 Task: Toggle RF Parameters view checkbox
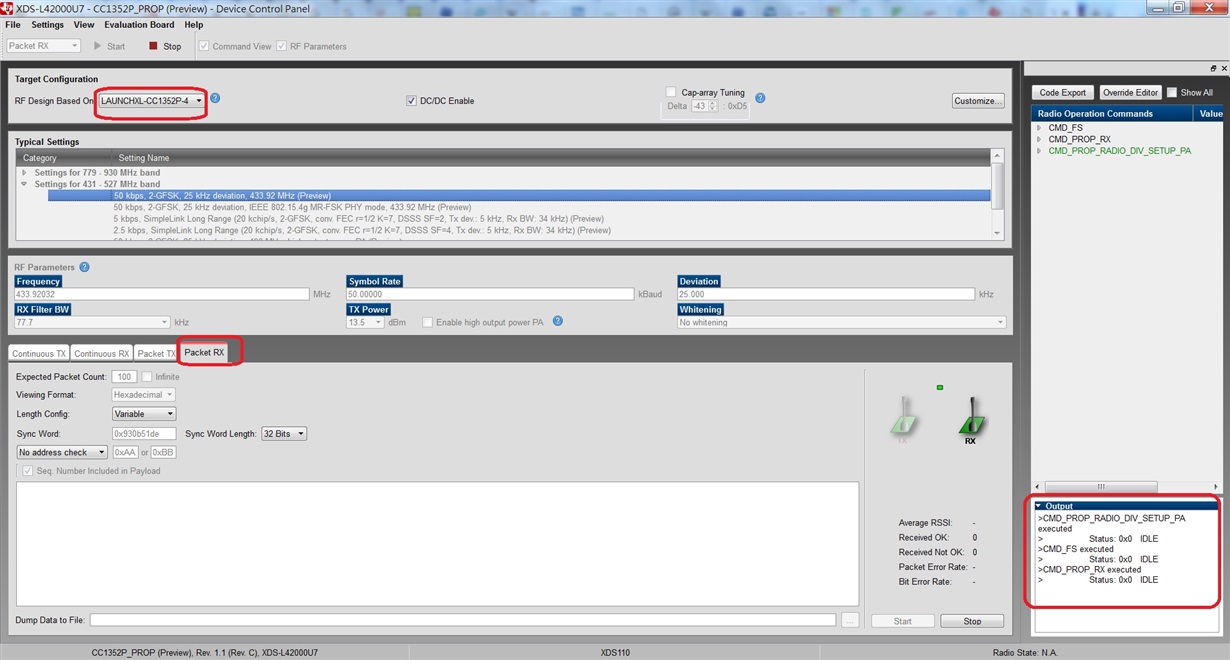pyautogui.click(x=282, y=46)
